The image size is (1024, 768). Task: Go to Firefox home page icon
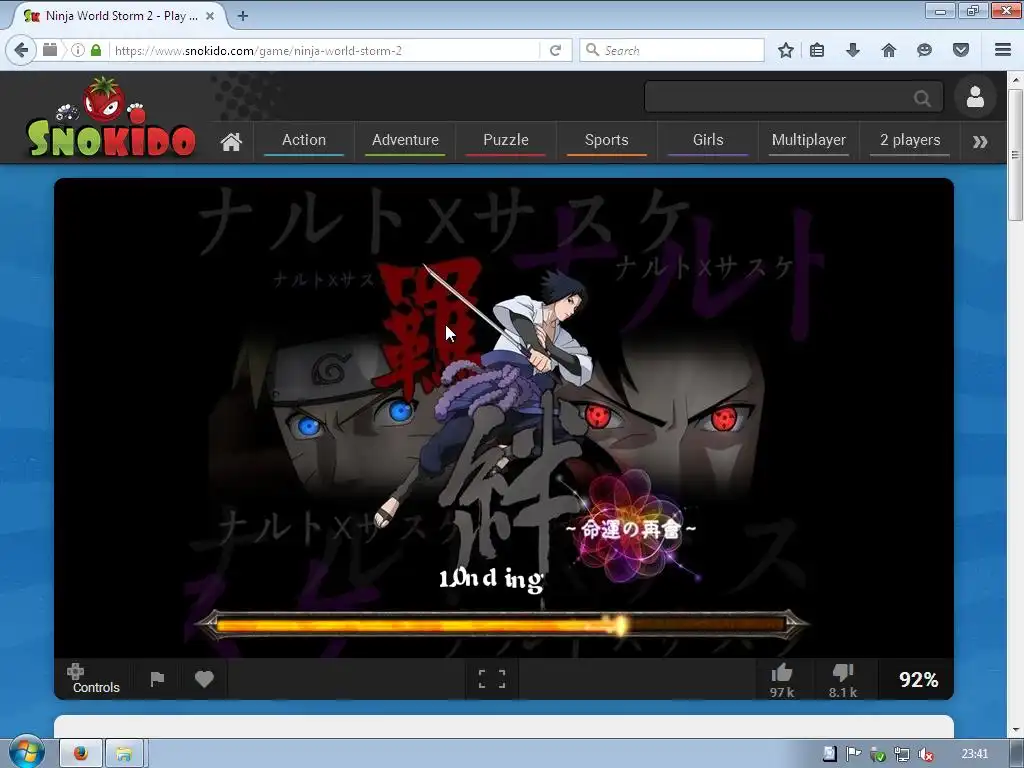pyautogui.click(x=889, y=50)
